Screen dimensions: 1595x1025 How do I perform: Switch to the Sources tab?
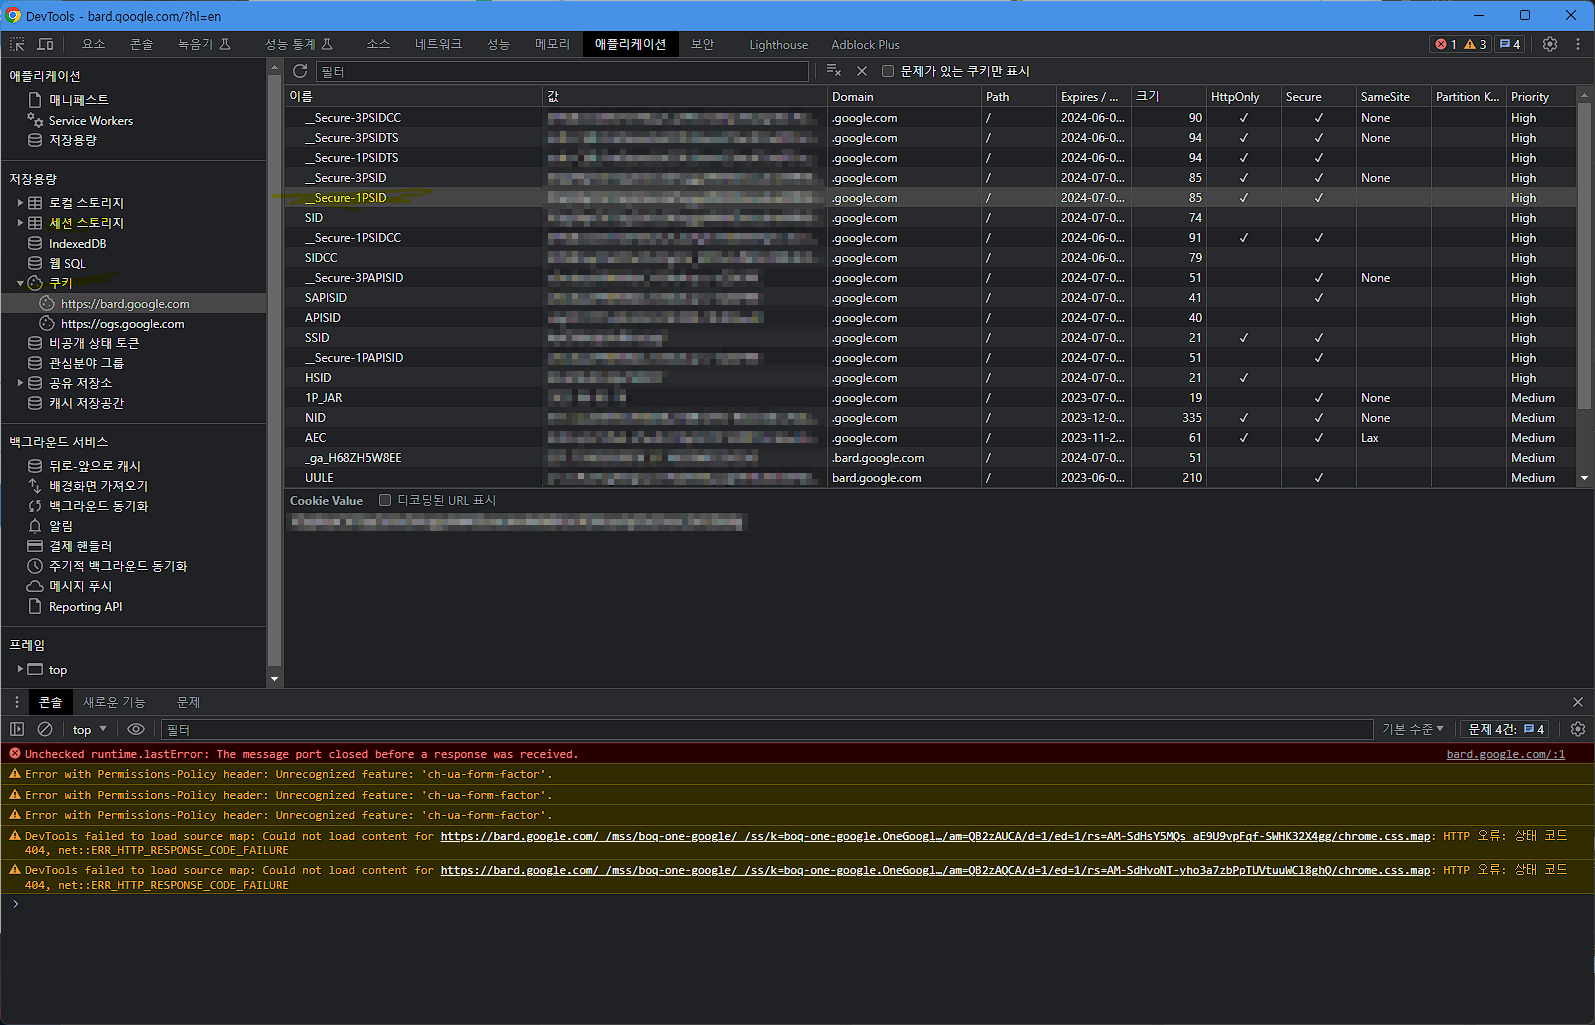pos(378,44)
